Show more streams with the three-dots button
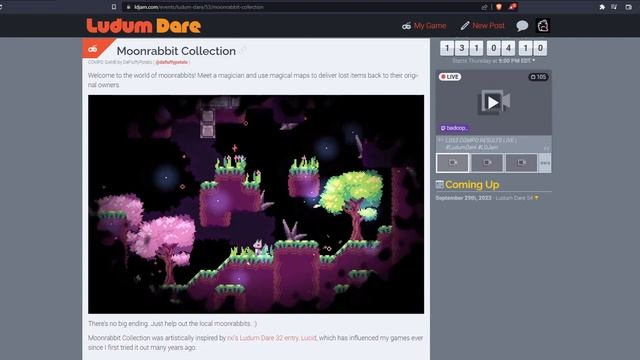 [545, 163]
